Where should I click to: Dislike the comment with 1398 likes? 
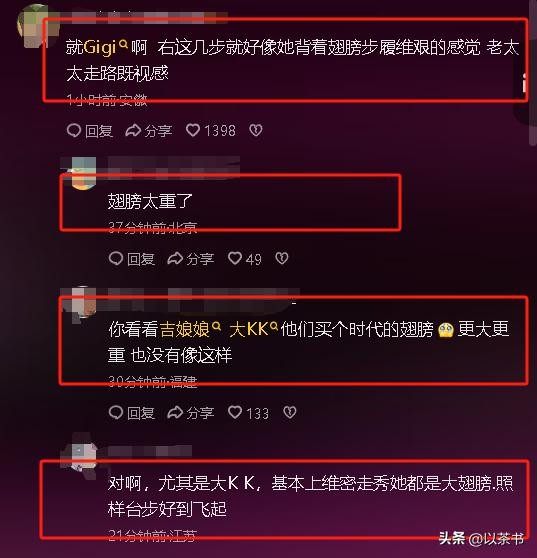(x=256, y=130)
